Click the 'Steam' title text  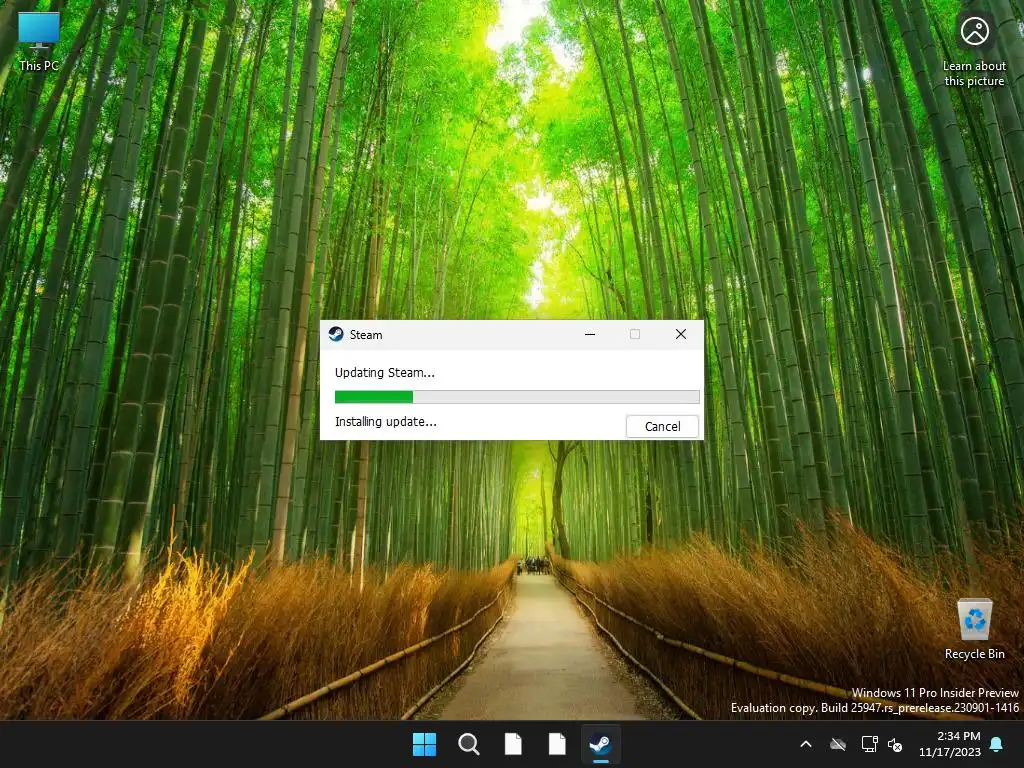point(366,335)
